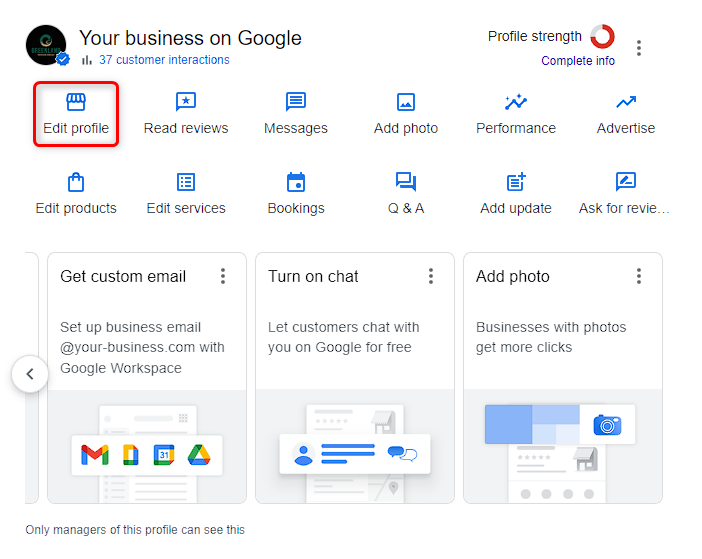702x559 pixels.
Task: Click the Edit services label
Action: coord(186,209)
